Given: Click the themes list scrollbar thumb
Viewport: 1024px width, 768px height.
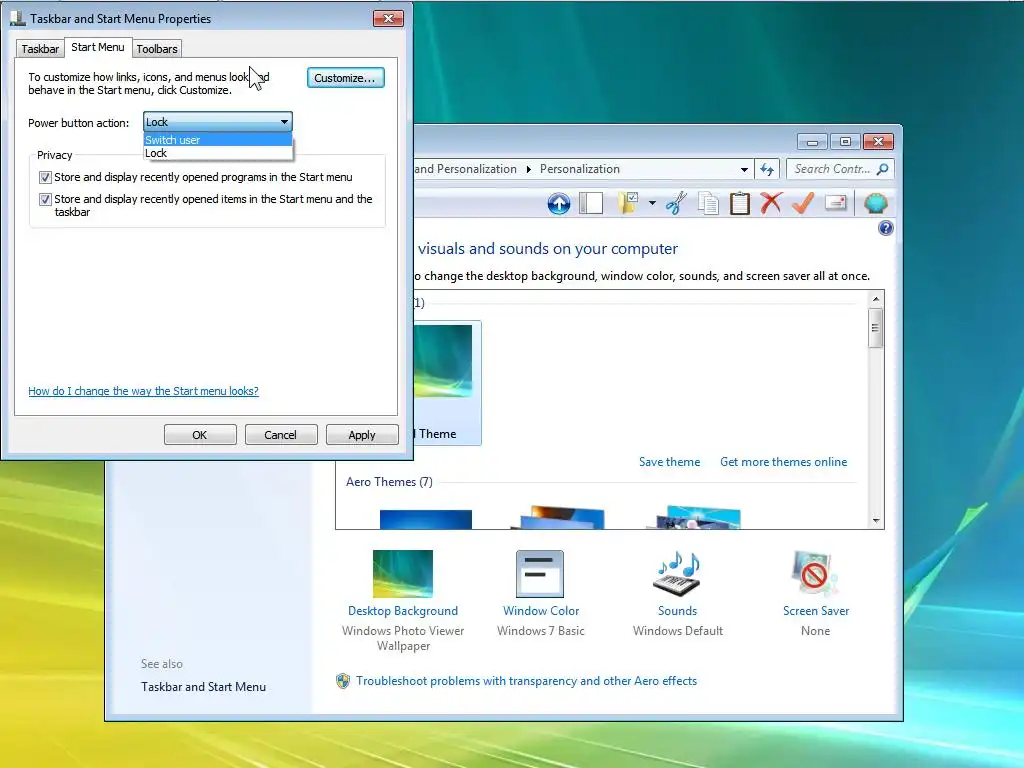Looking at the screenshot, I should (x=876, y=327).
